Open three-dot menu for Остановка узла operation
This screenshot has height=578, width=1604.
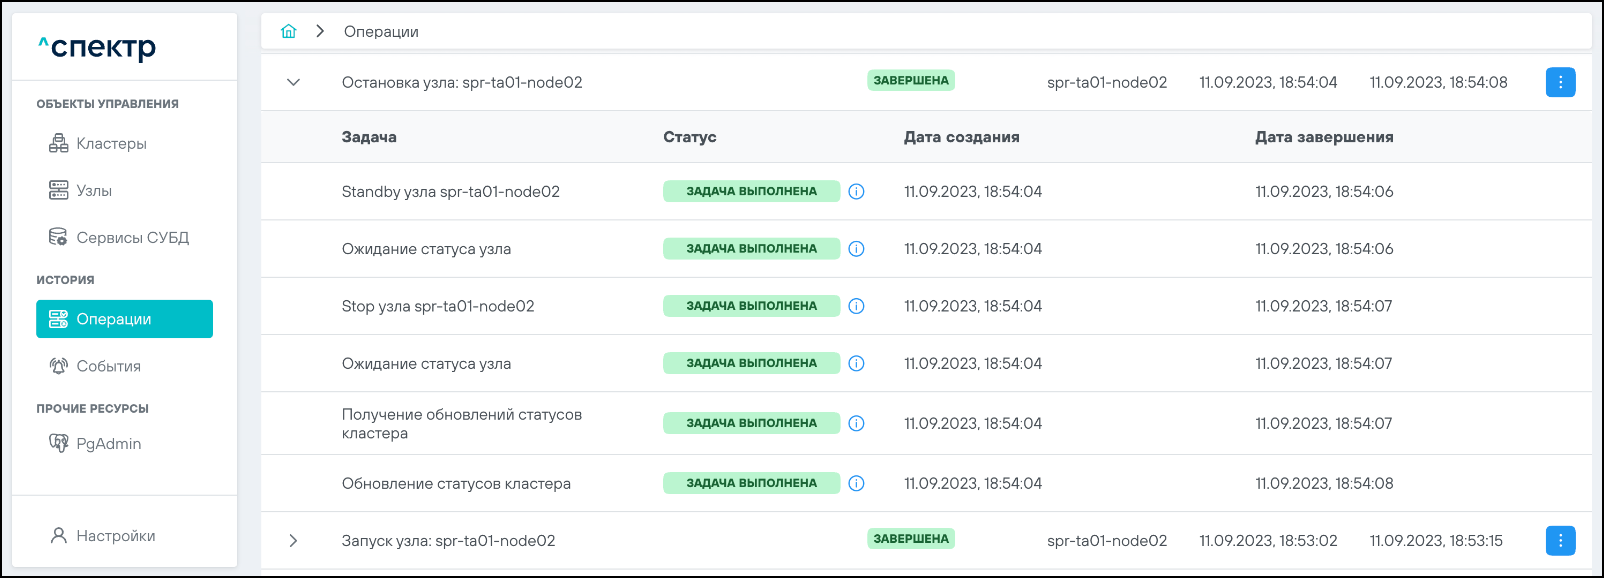point(1560,82)
